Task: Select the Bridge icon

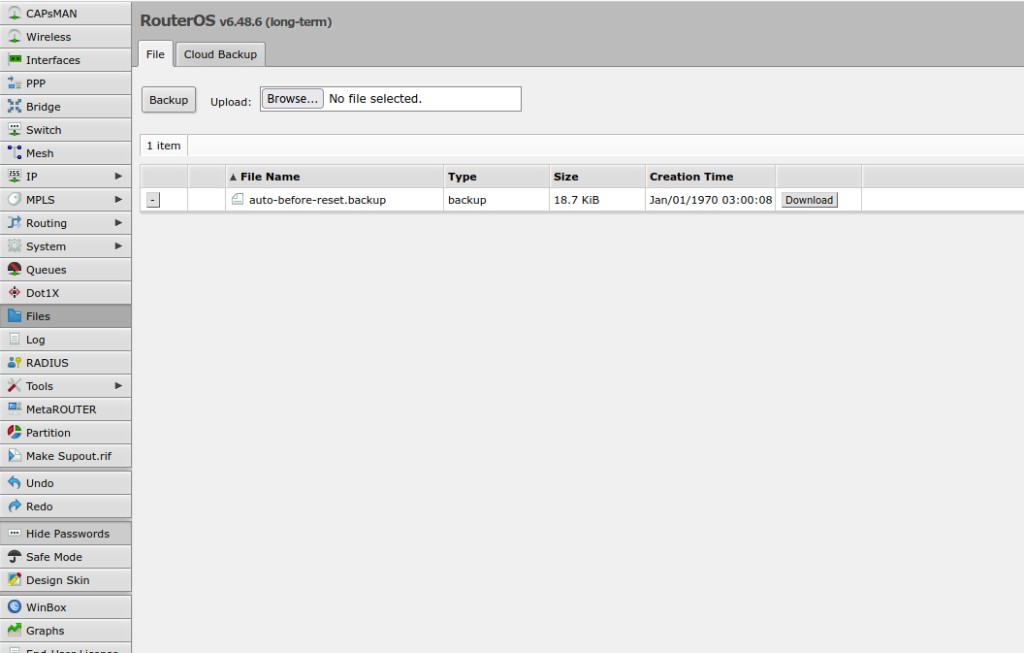Action: point(14,106)
